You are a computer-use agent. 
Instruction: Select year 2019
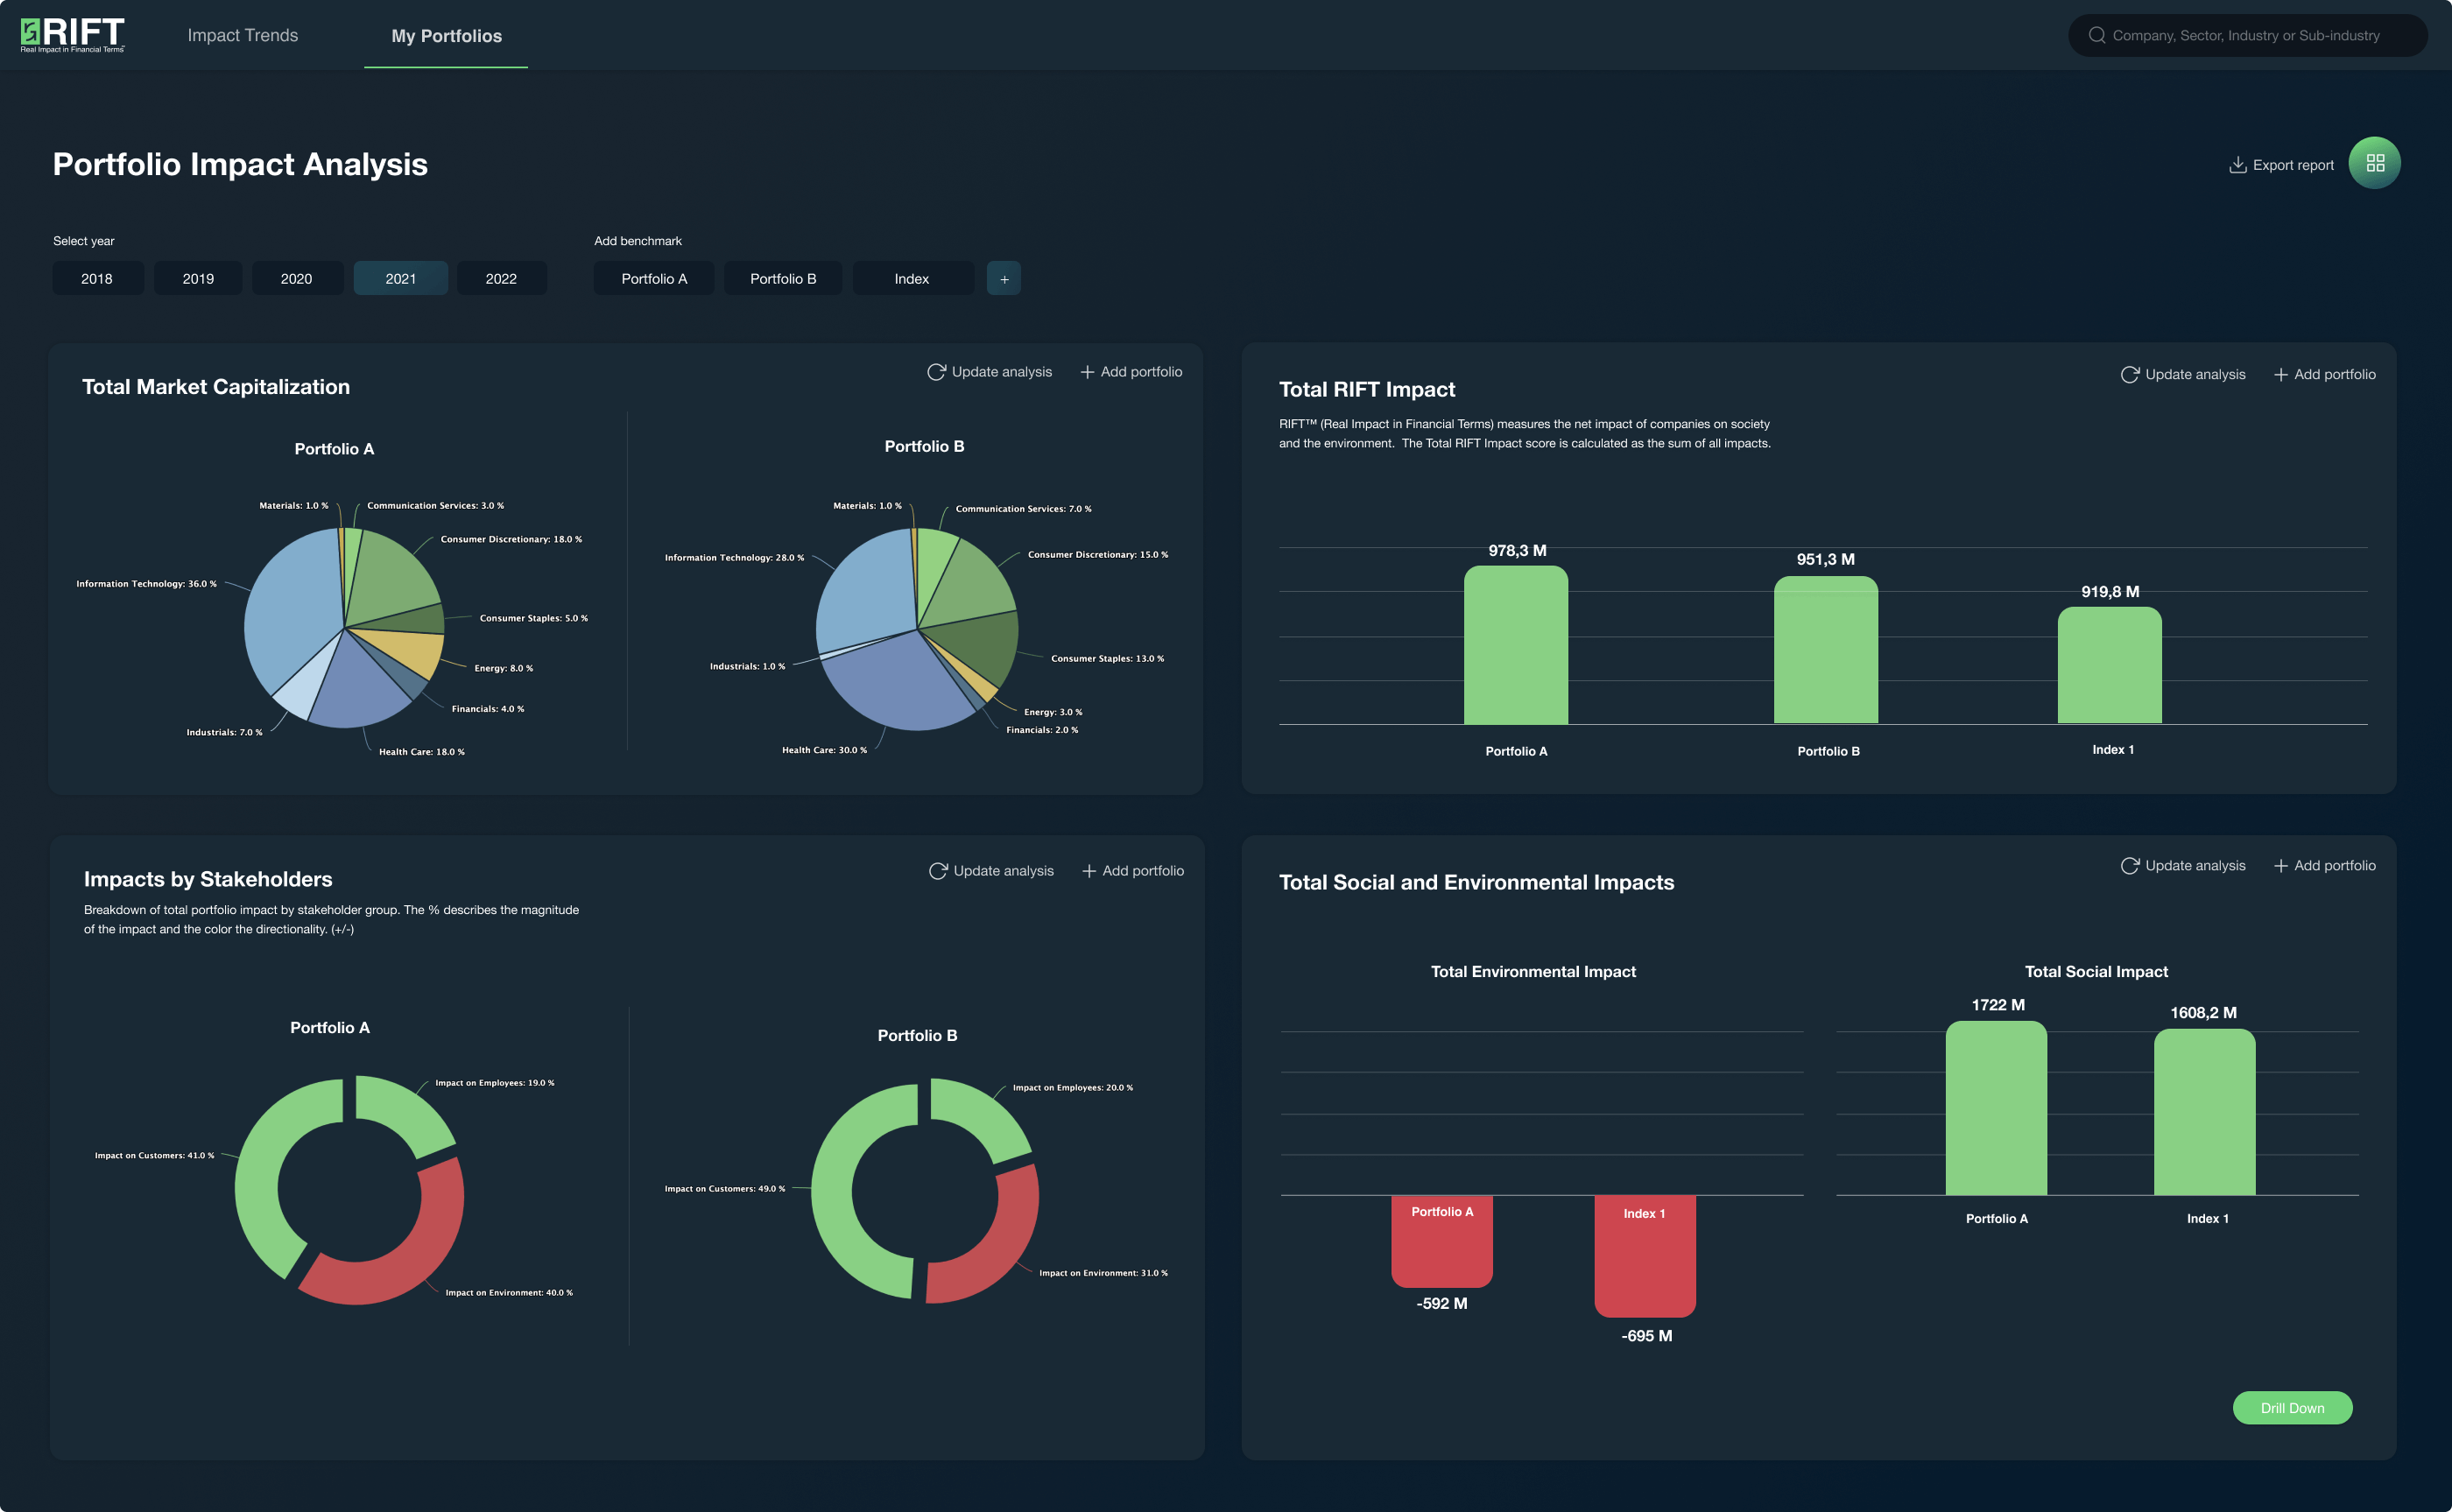click(198, 278)
